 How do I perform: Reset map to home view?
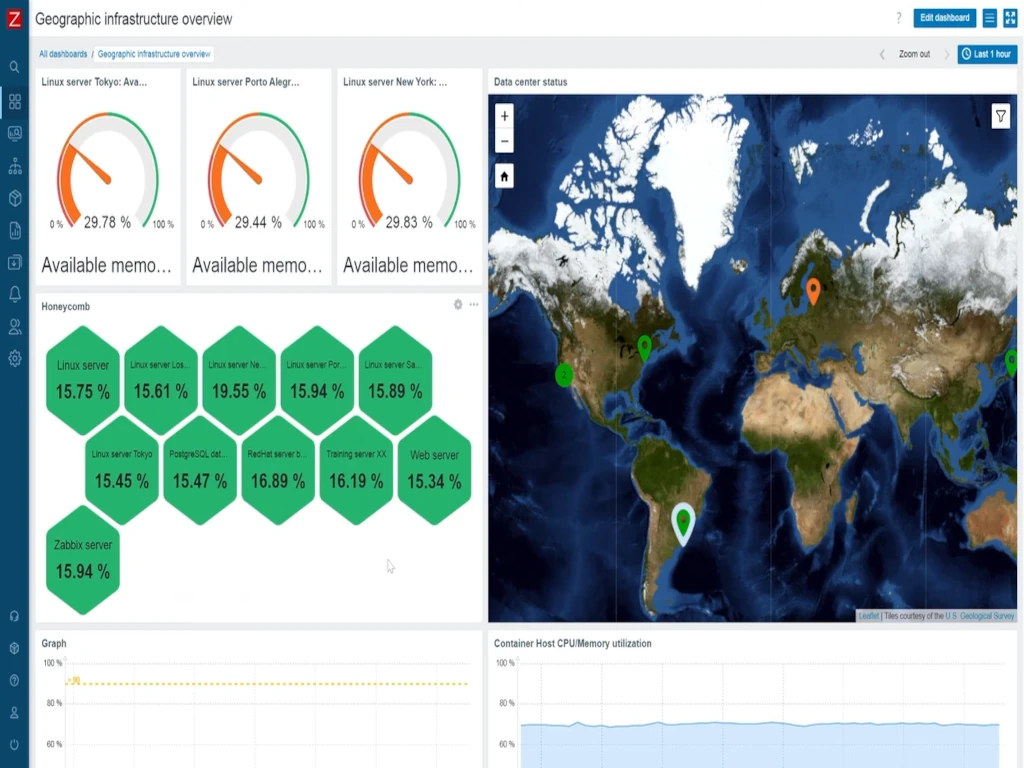[x=504, y=177]
